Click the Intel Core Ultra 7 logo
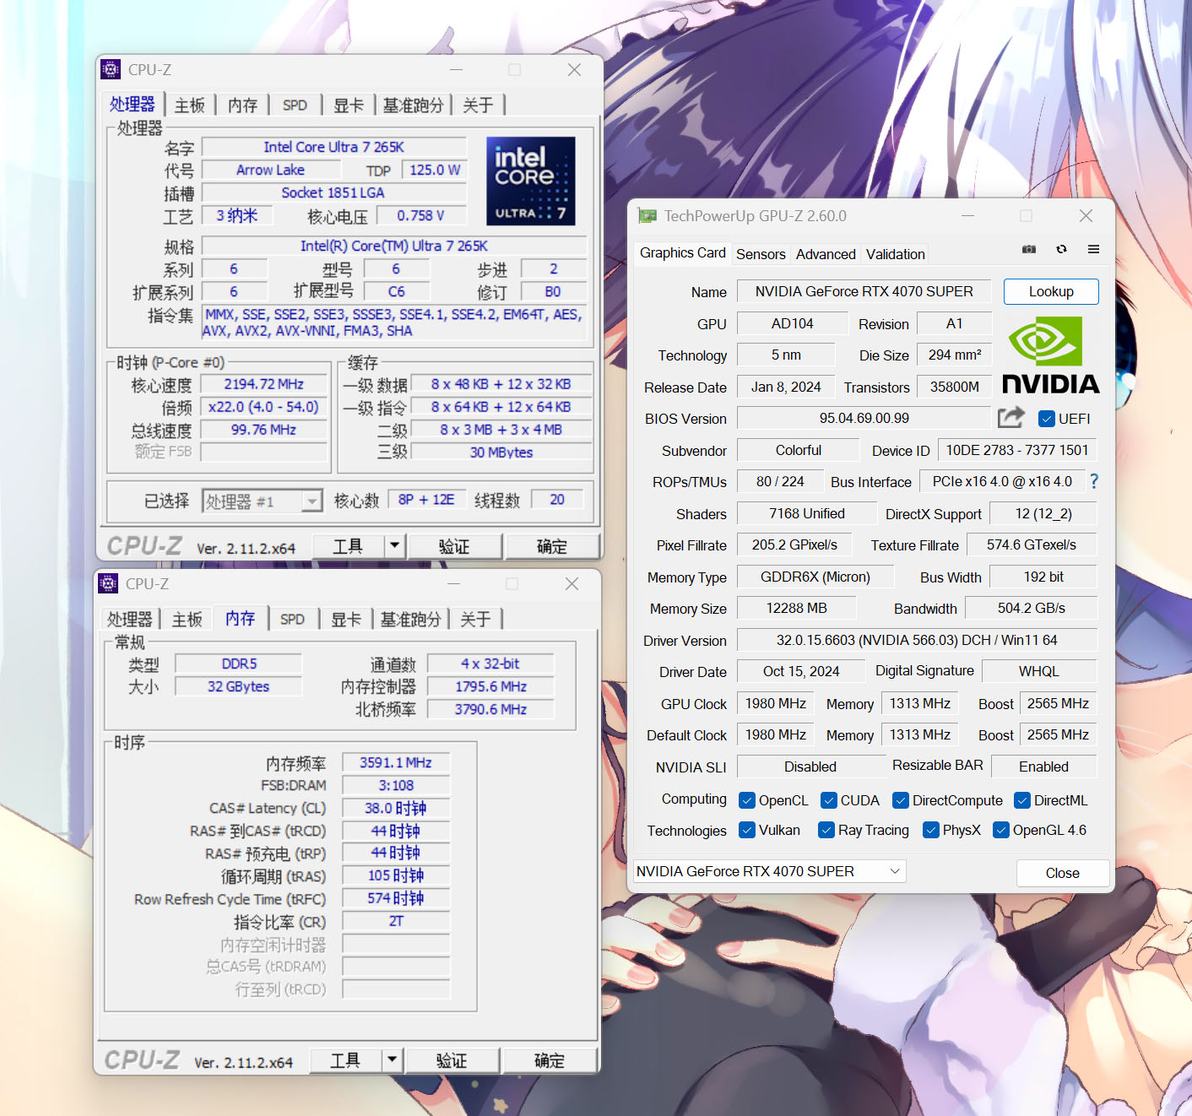Screen dimensions: 1192x1116 (531, 181)
